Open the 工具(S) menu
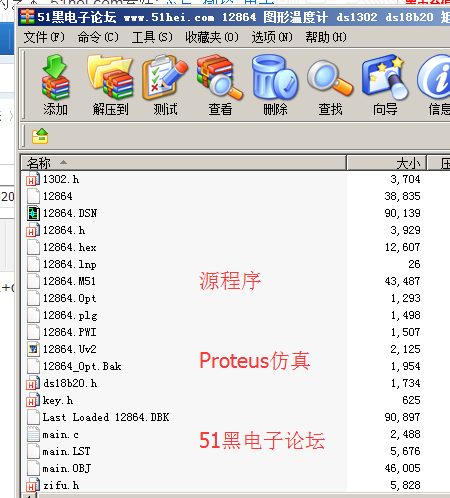The width and height of the screenshot is (450, 498). [152, 37]
